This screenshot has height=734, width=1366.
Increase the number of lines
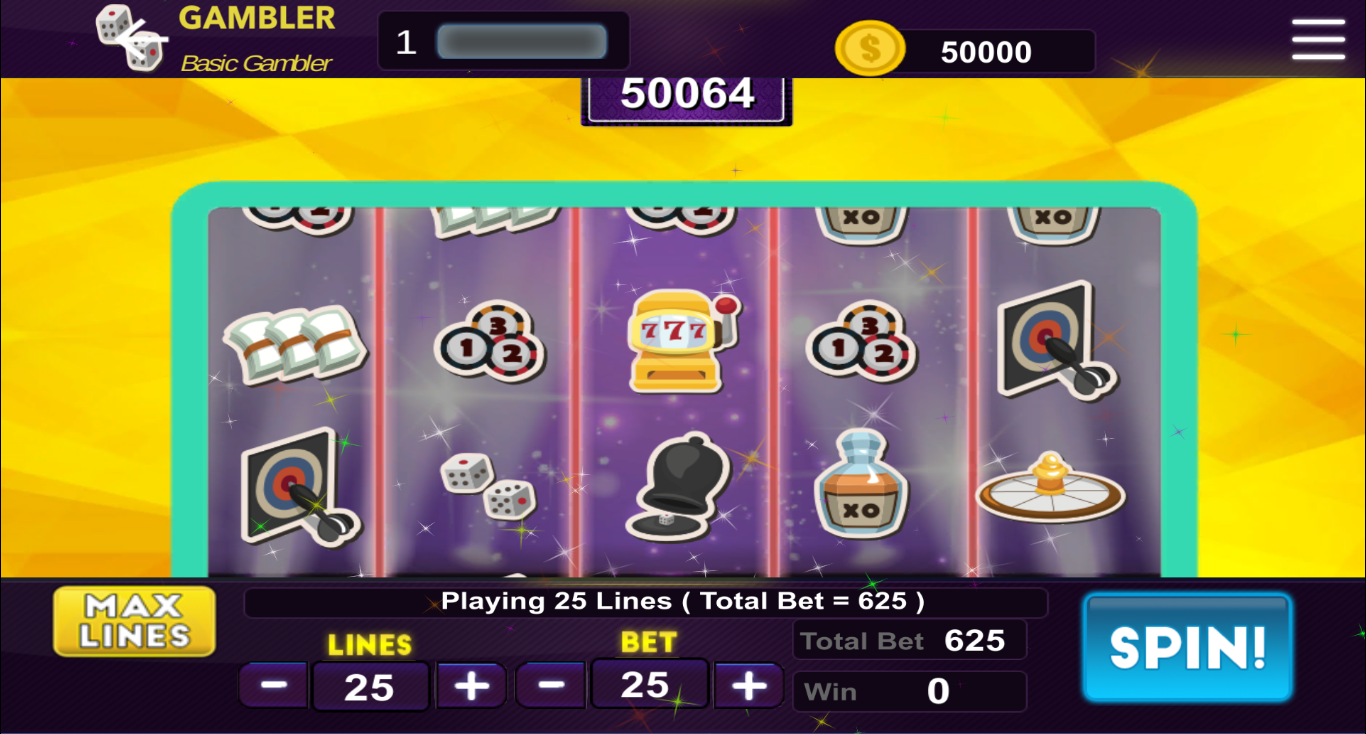471,685
